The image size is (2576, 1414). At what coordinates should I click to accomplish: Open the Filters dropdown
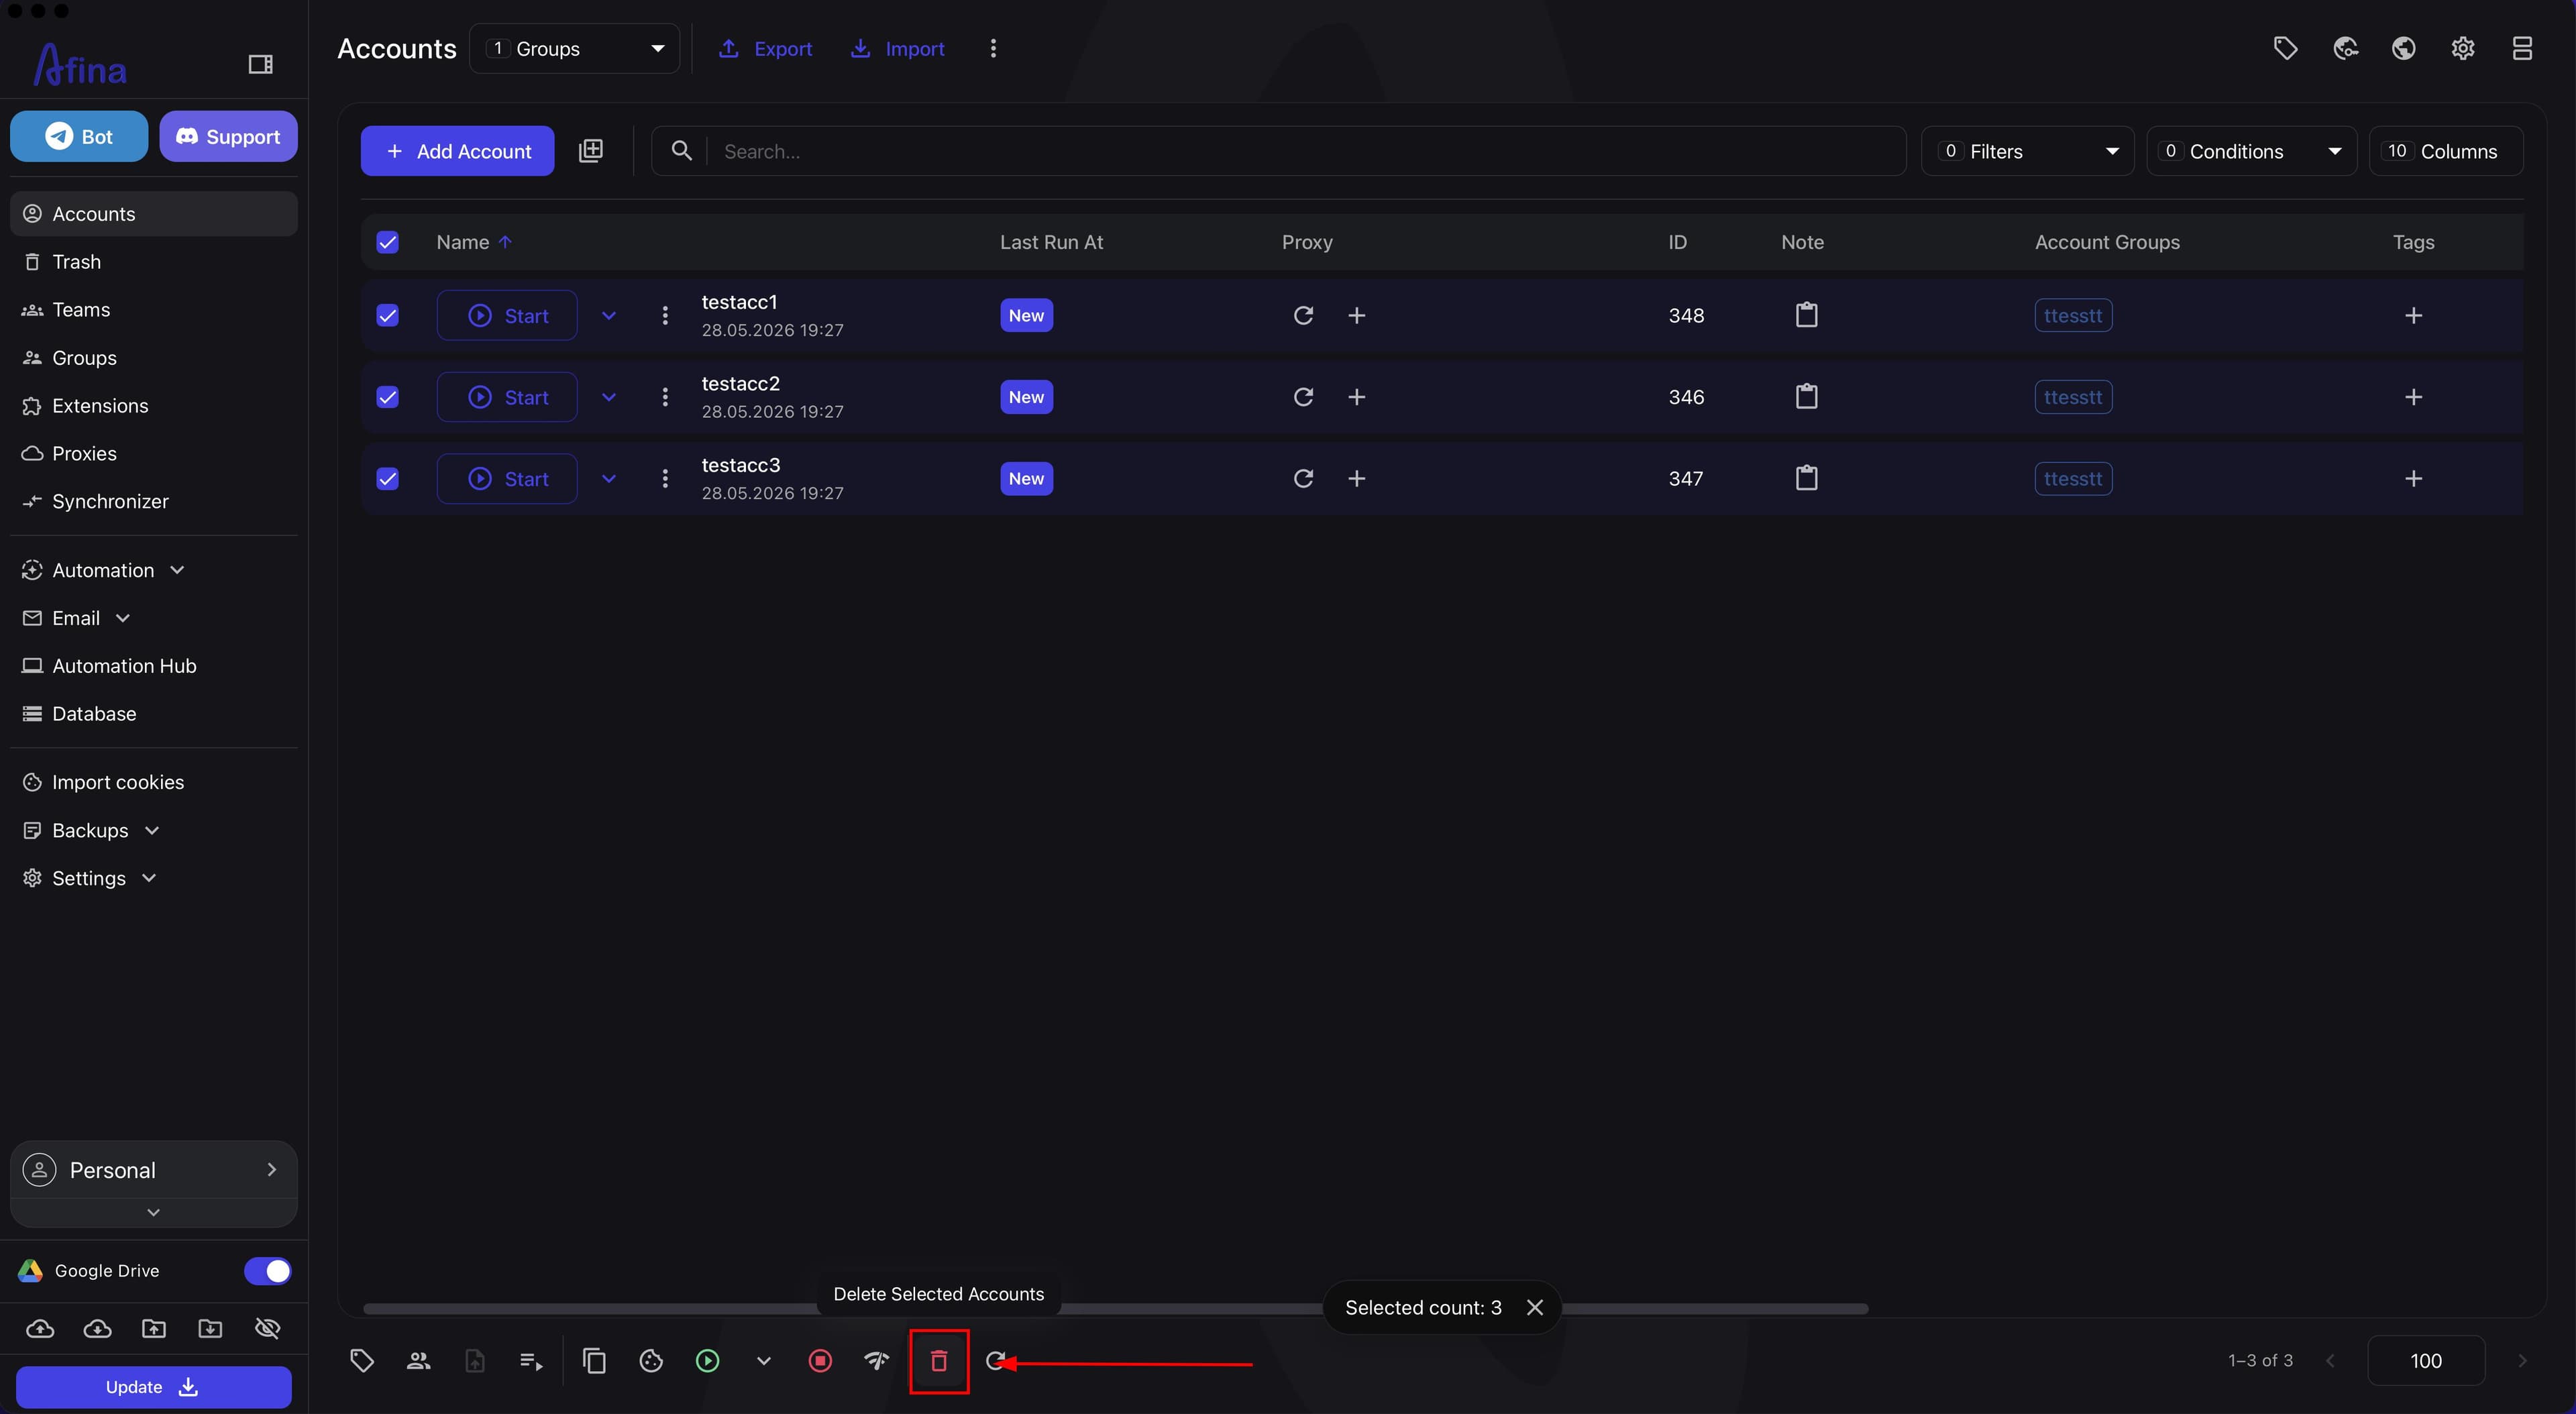2027,151
